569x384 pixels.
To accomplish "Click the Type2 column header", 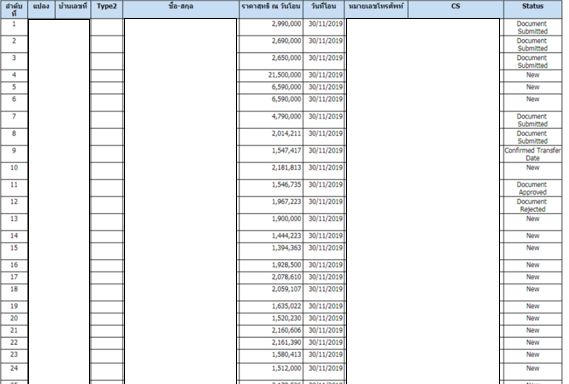I will point(107,9).
